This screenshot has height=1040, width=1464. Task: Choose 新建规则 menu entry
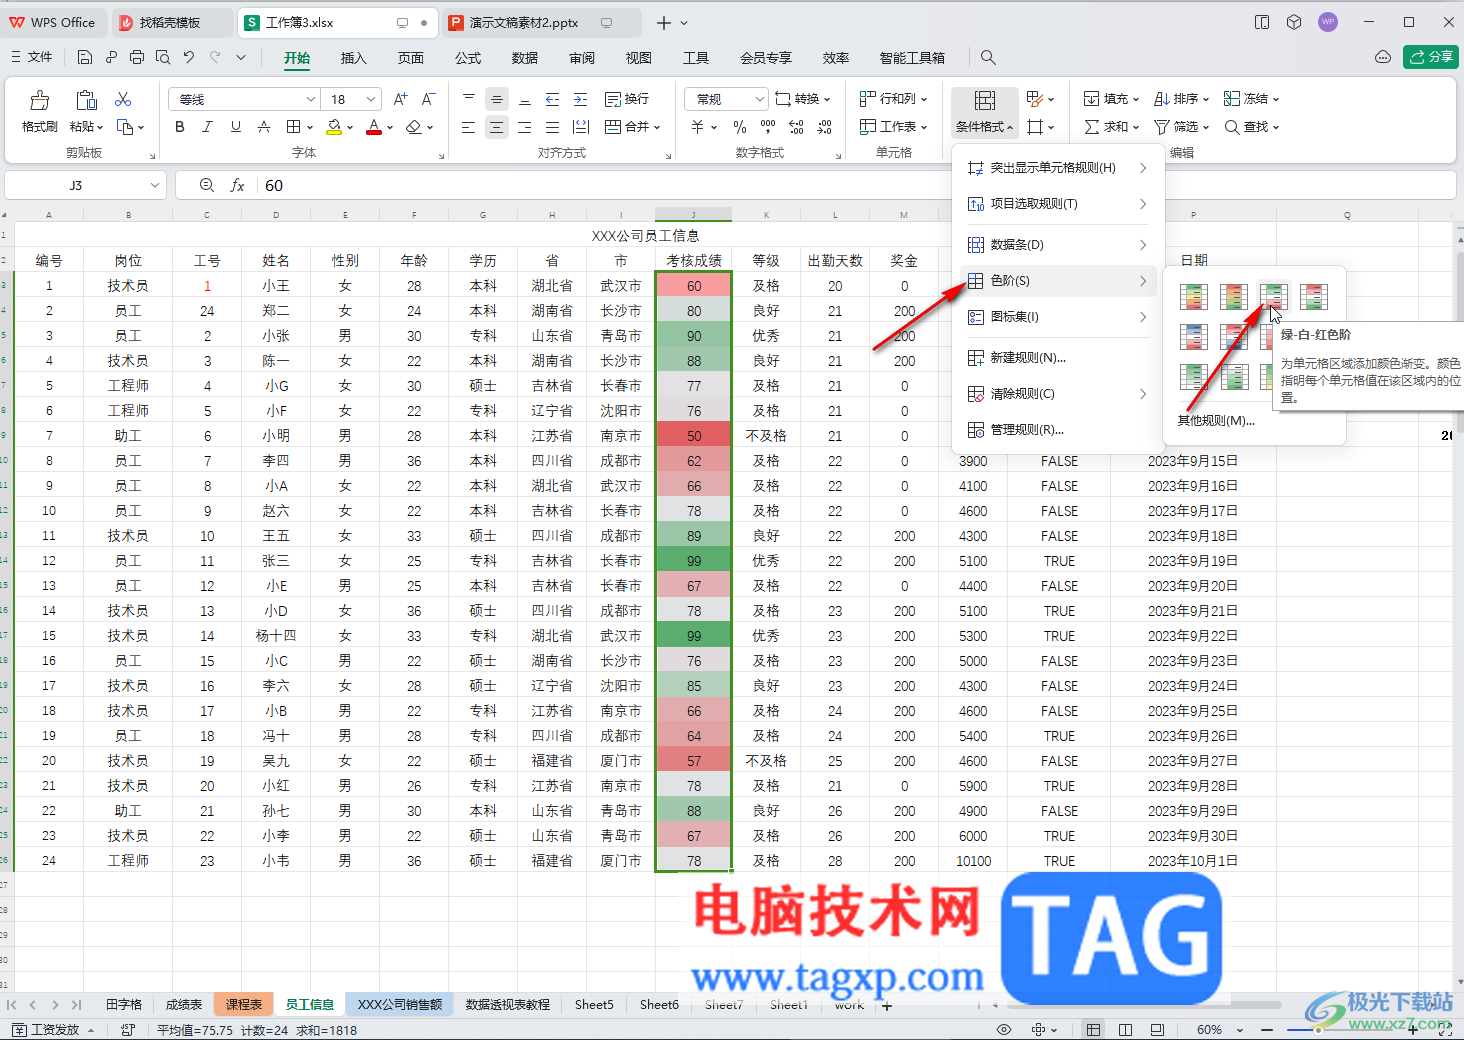pos(1058,358)
